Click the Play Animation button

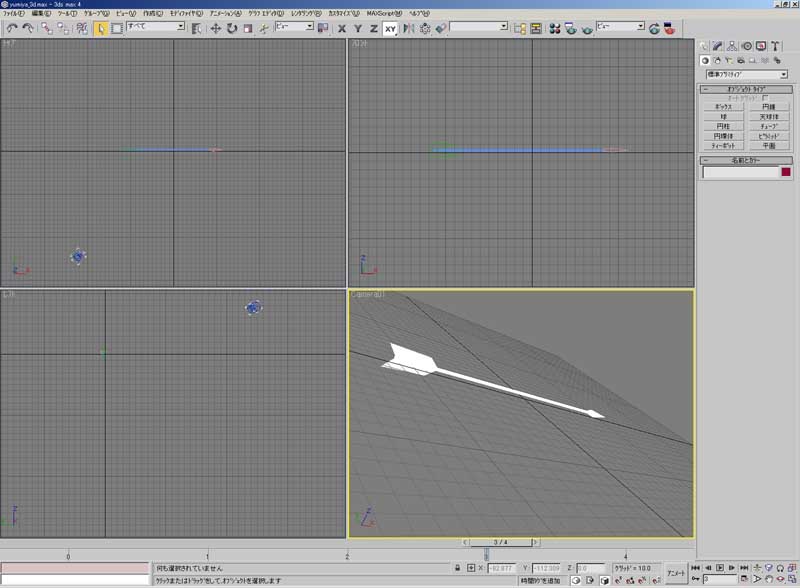(720, 568)
